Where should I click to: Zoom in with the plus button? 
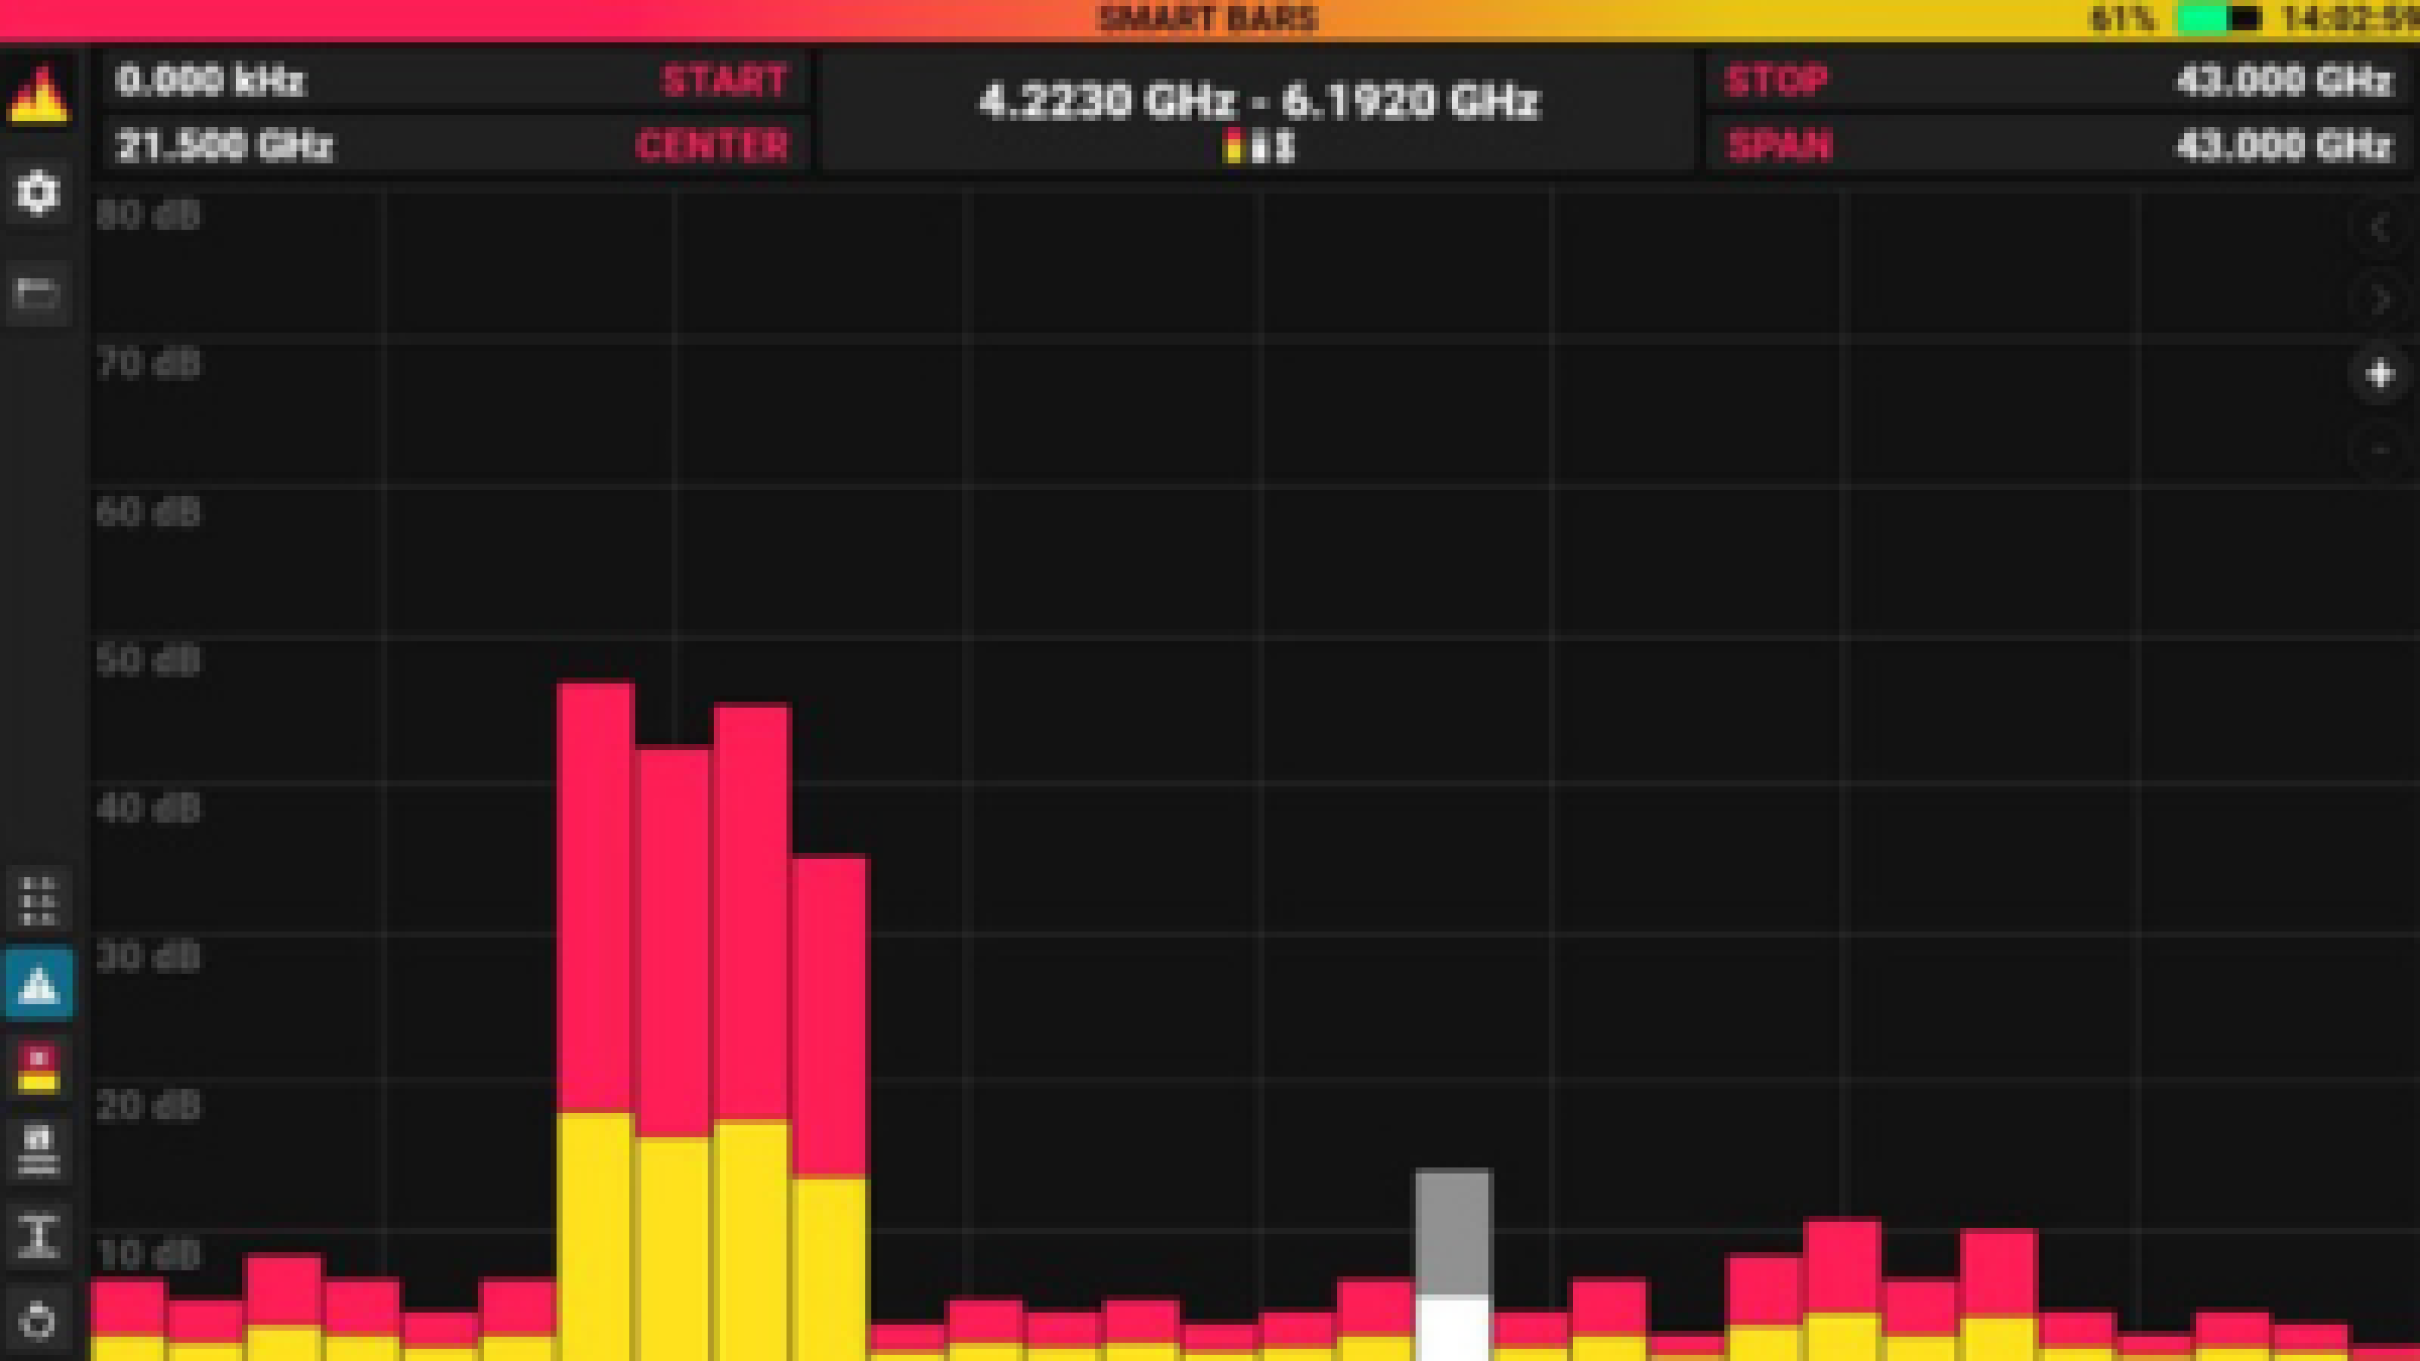tap(2379, 374)
